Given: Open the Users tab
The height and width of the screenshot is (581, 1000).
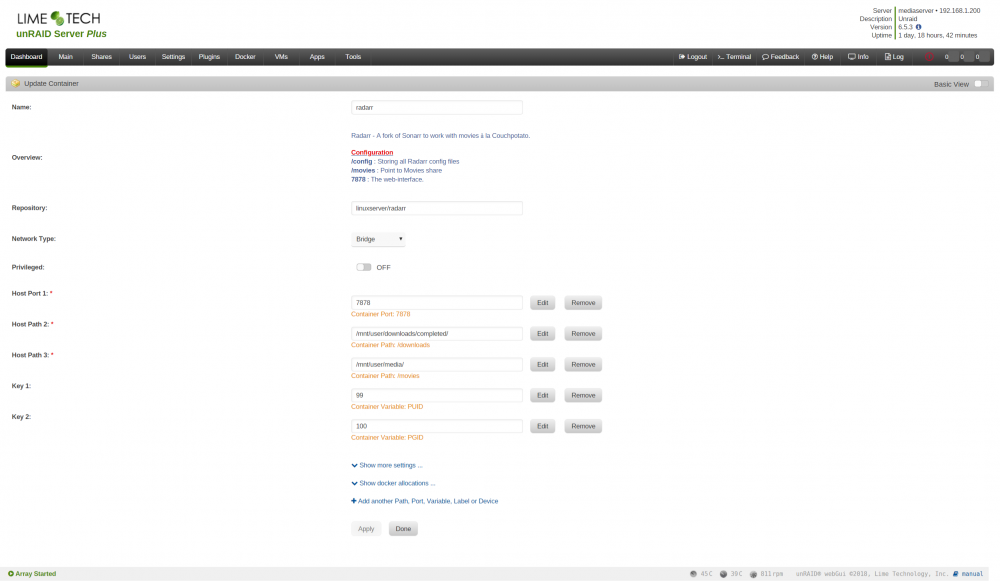Looking at the screenshot, I should (x=137, y=57).
